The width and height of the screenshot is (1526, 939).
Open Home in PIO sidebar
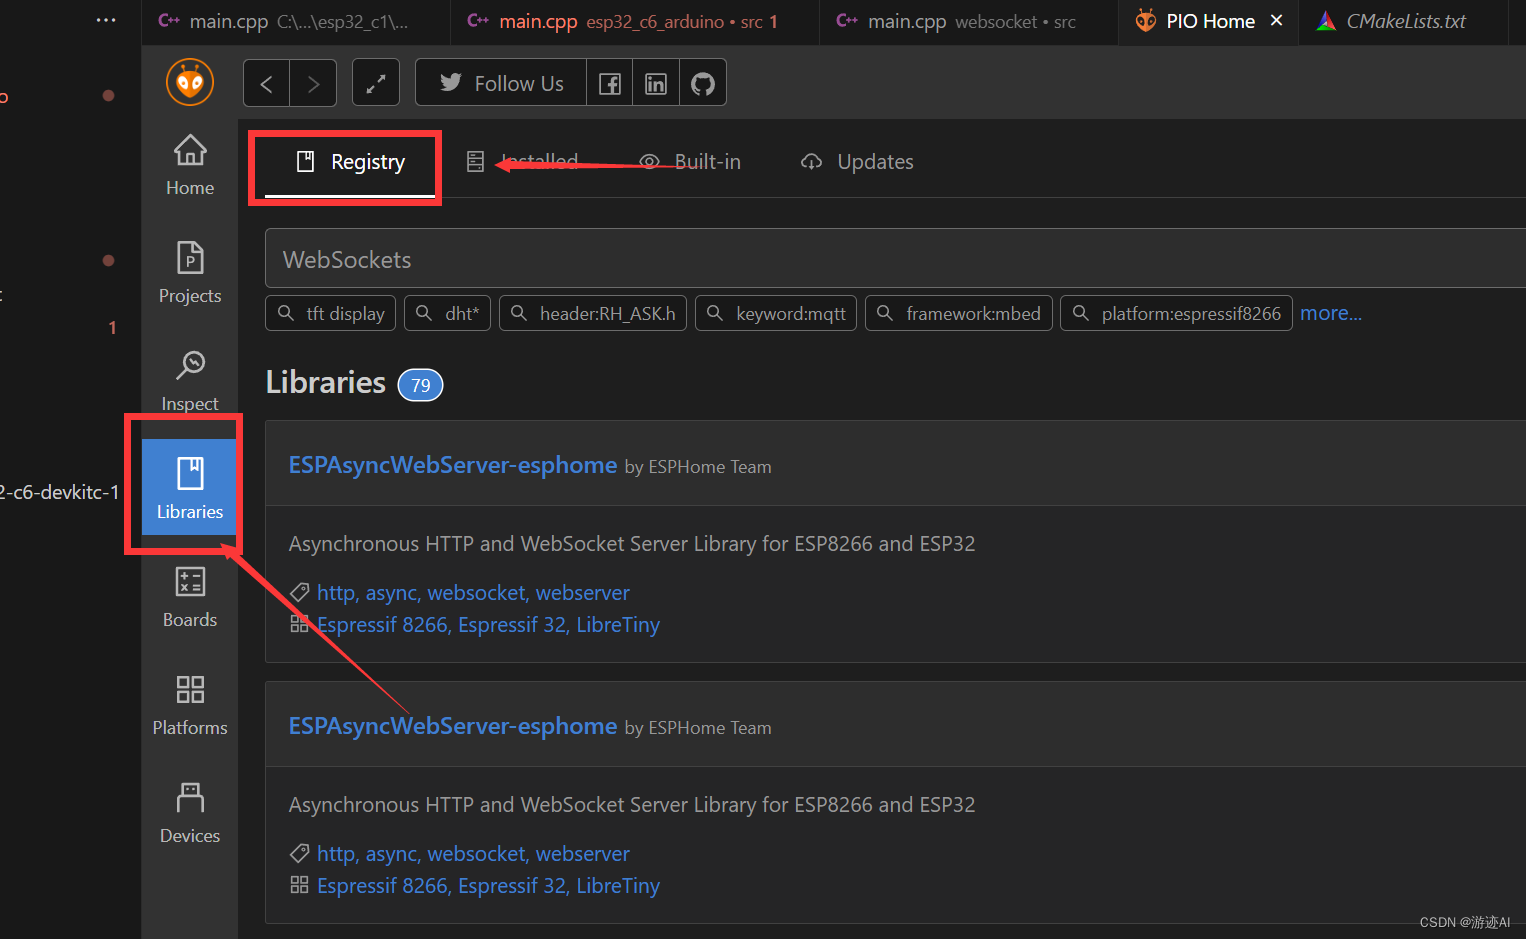click(190, 165)
